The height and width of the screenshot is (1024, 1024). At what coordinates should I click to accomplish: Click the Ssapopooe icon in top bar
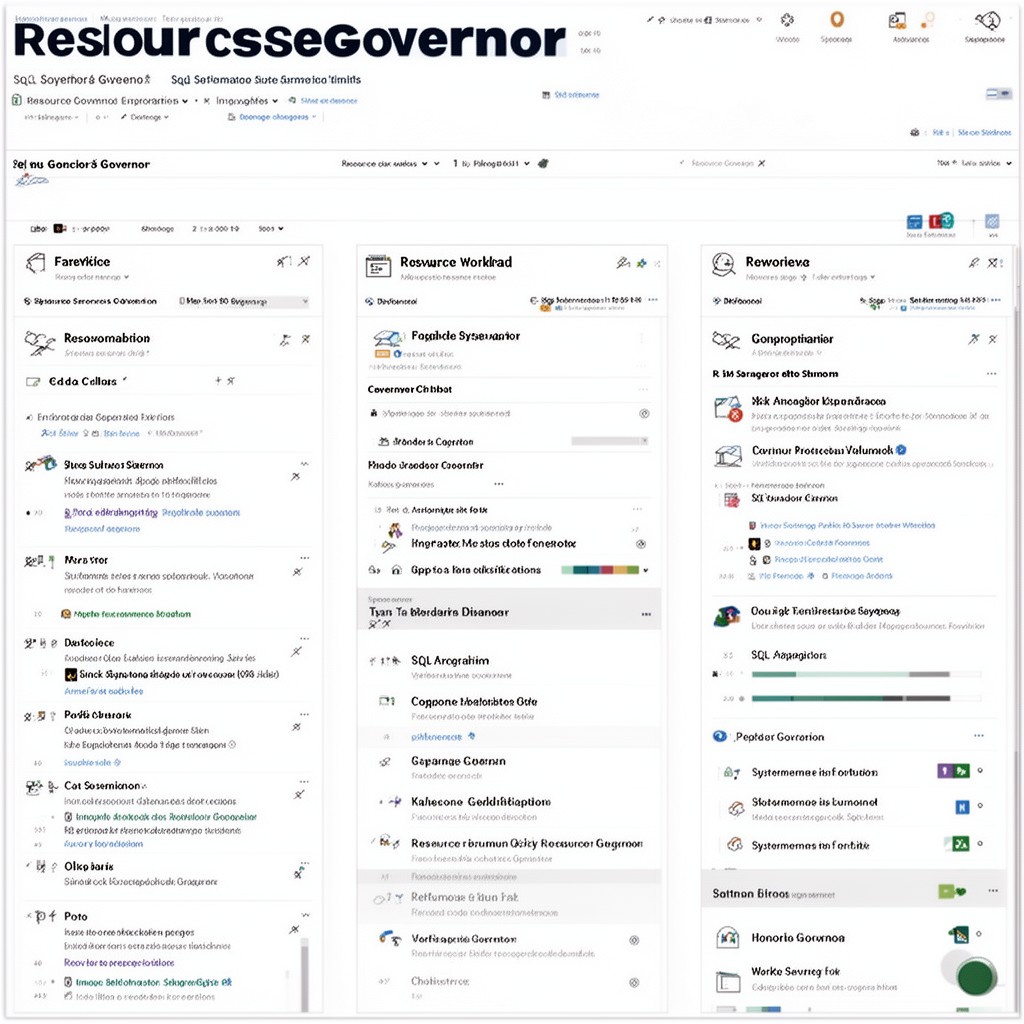click(987, 21)
